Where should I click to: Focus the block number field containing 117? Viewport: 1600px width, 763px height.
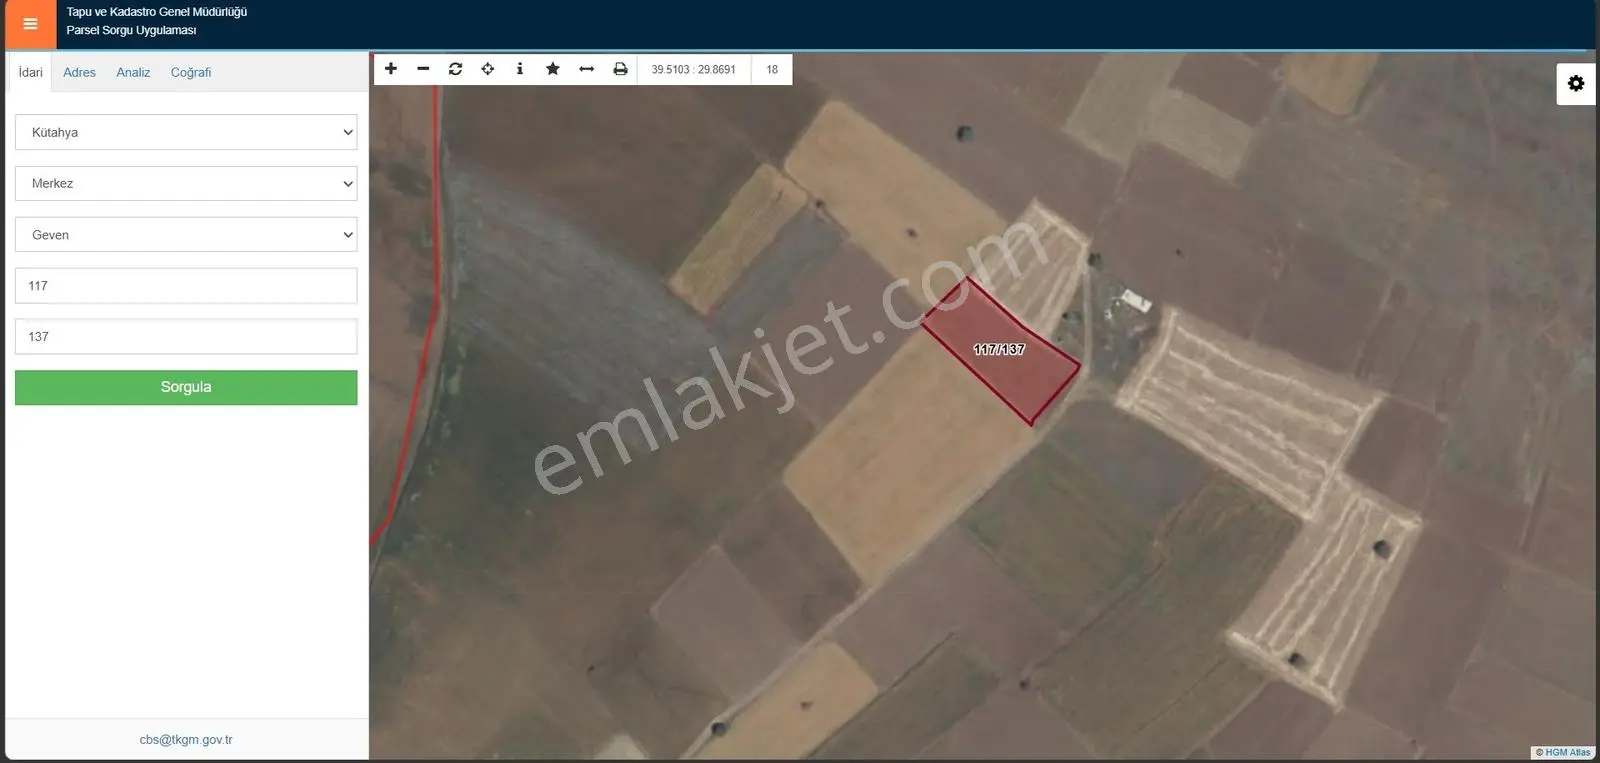[186, 286]
